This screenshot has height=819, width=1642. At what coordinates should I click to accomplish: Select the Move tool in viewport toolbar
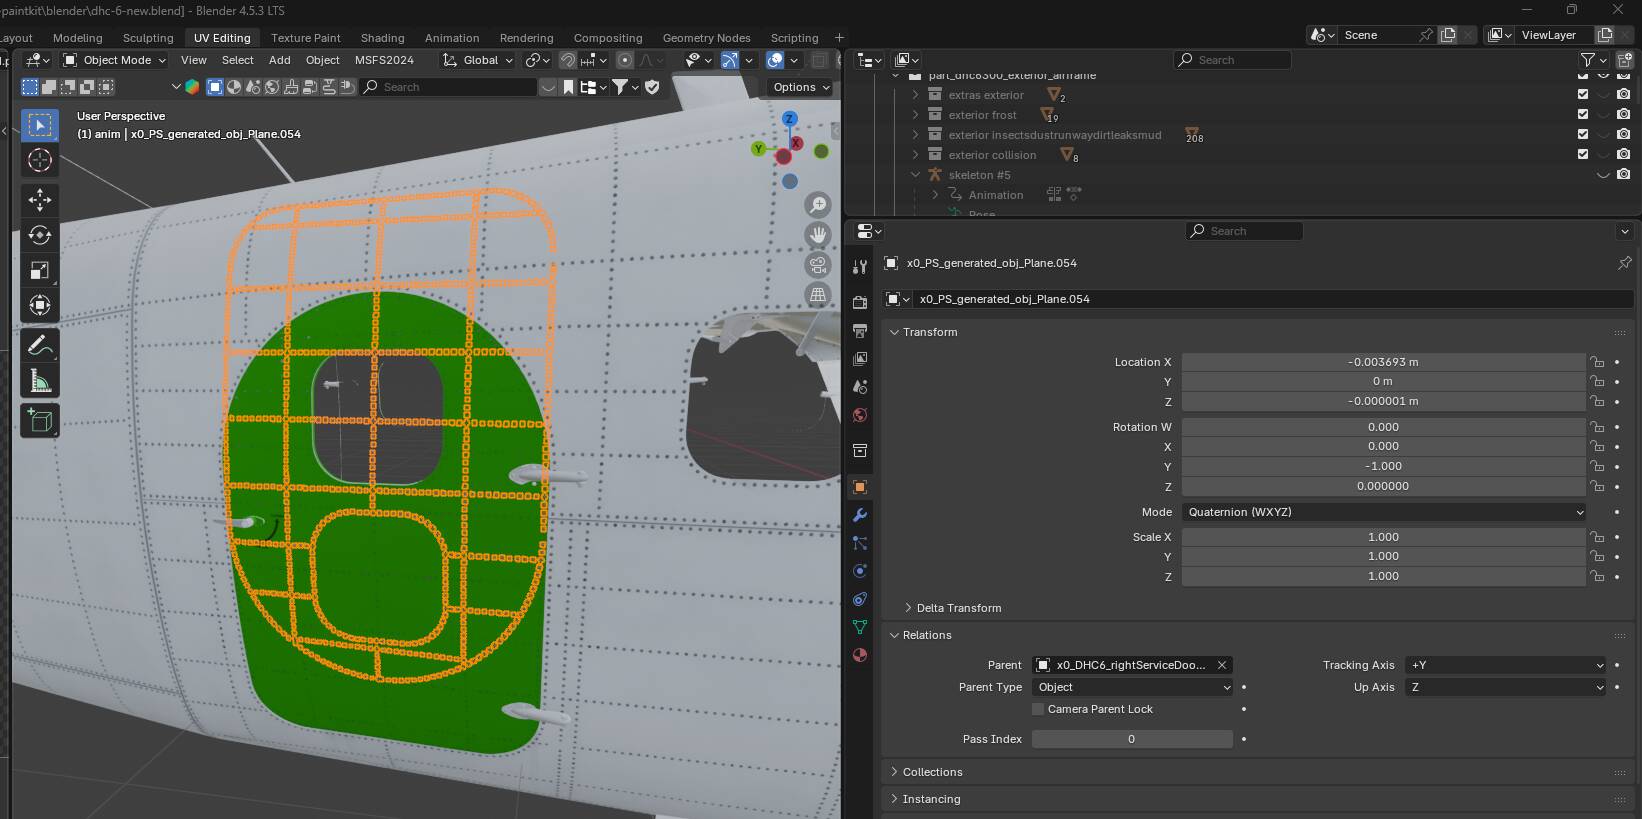(40, 200)
